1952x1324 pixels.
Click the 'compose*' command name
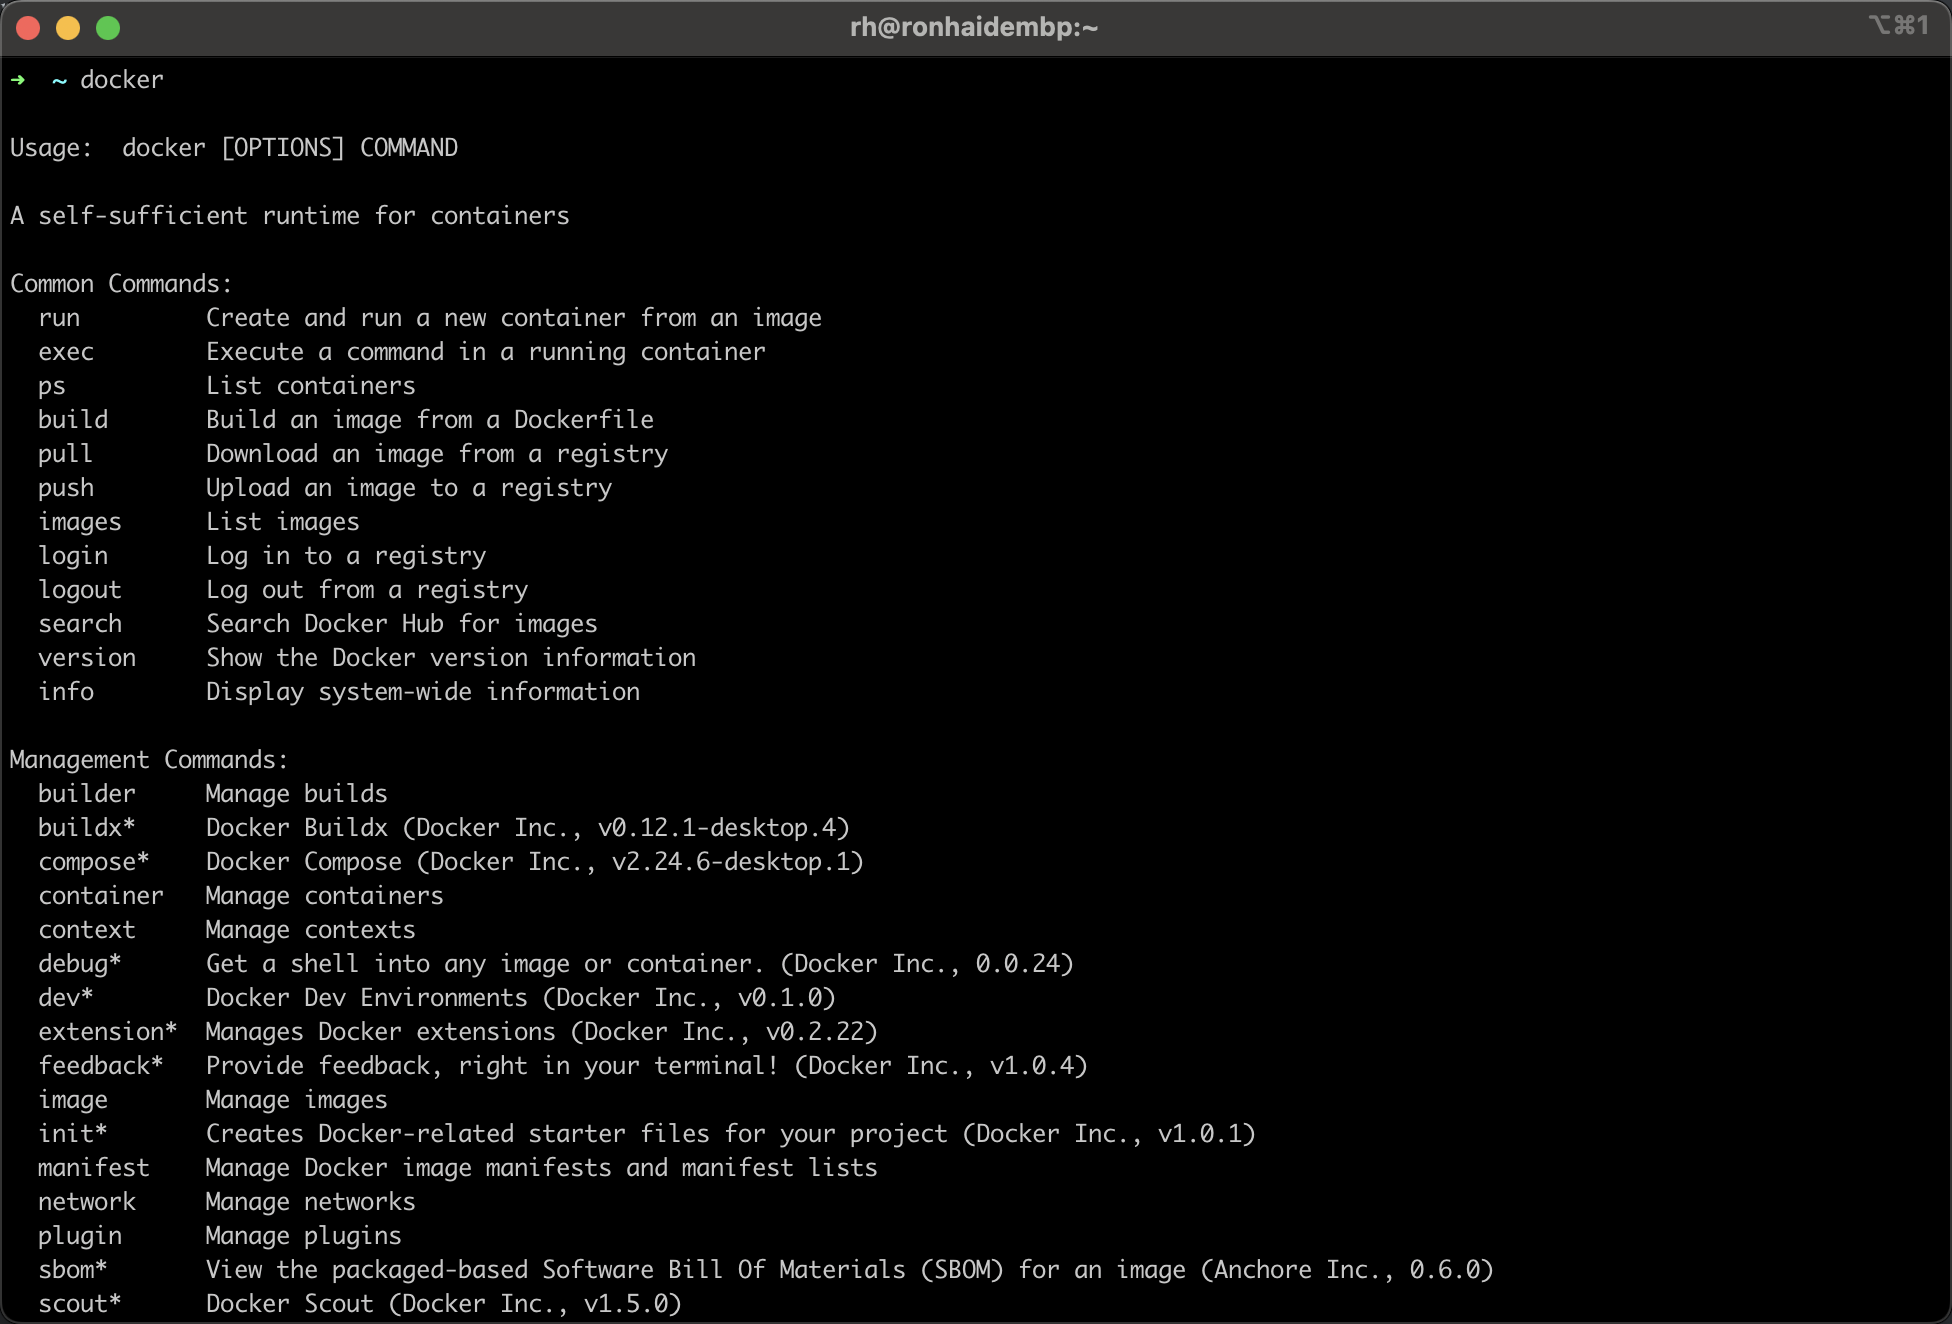coord(94,862)
